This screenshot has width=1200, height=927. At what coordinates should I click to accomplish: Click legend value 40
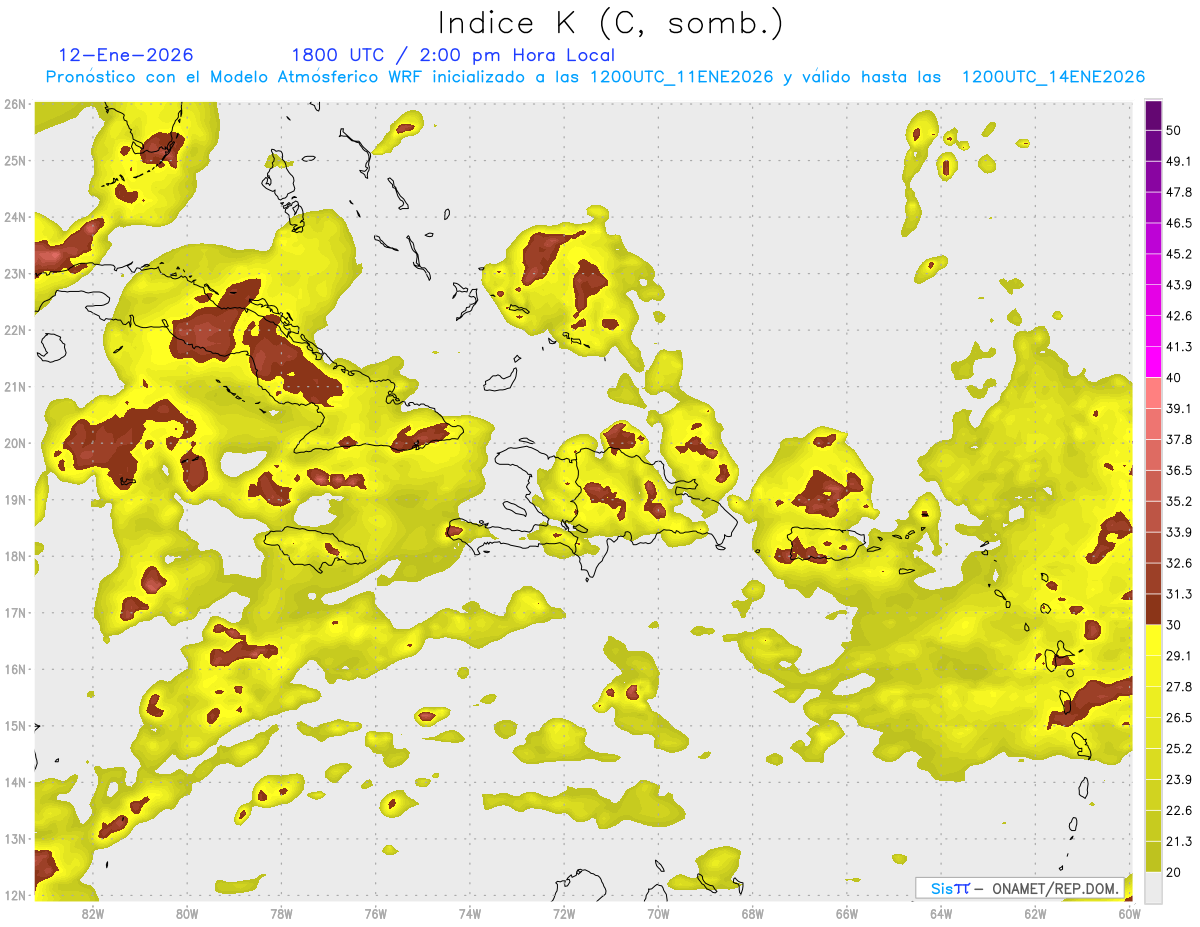(1175, 378)
